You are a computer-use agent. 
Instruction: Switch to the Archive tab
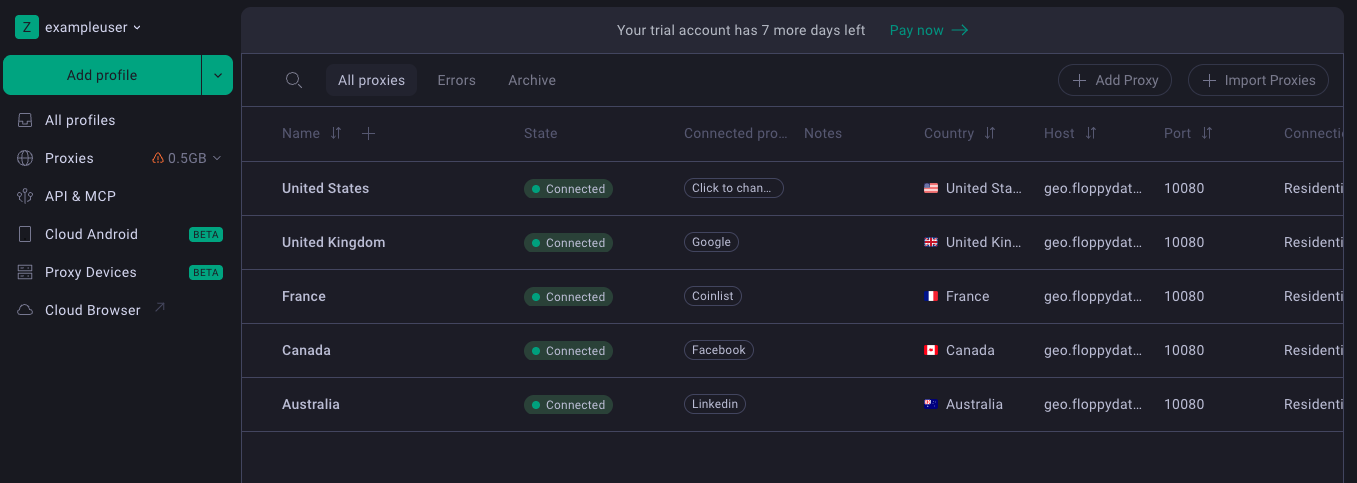pyautogui.click(x=531, y=80)
